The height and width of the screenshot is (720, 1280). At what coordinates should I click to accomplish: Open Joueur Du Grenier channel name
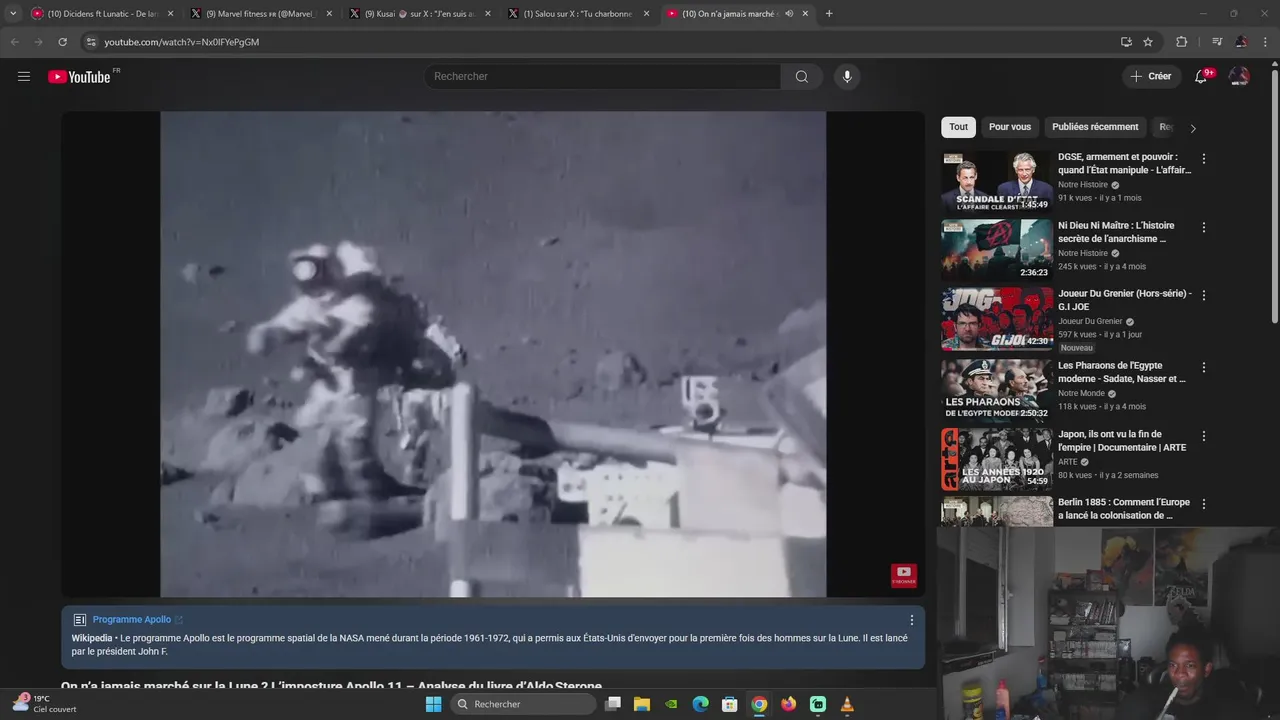[x=1090, y=322]
